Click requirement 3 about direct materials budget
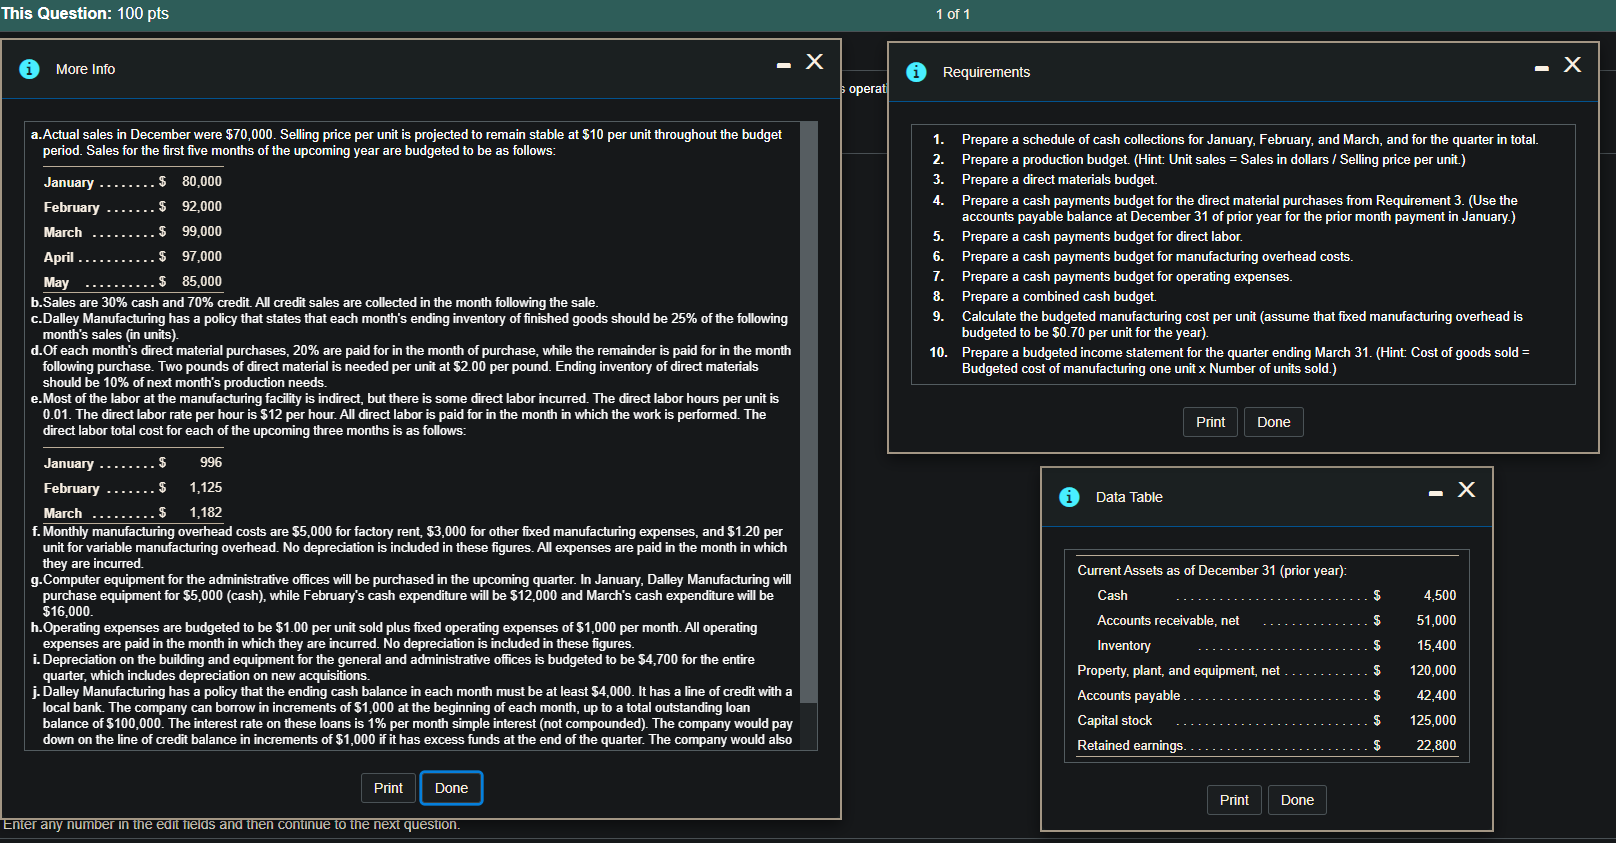The width and height of the screenshot is (1616, 843). [x=1060, y=179]
